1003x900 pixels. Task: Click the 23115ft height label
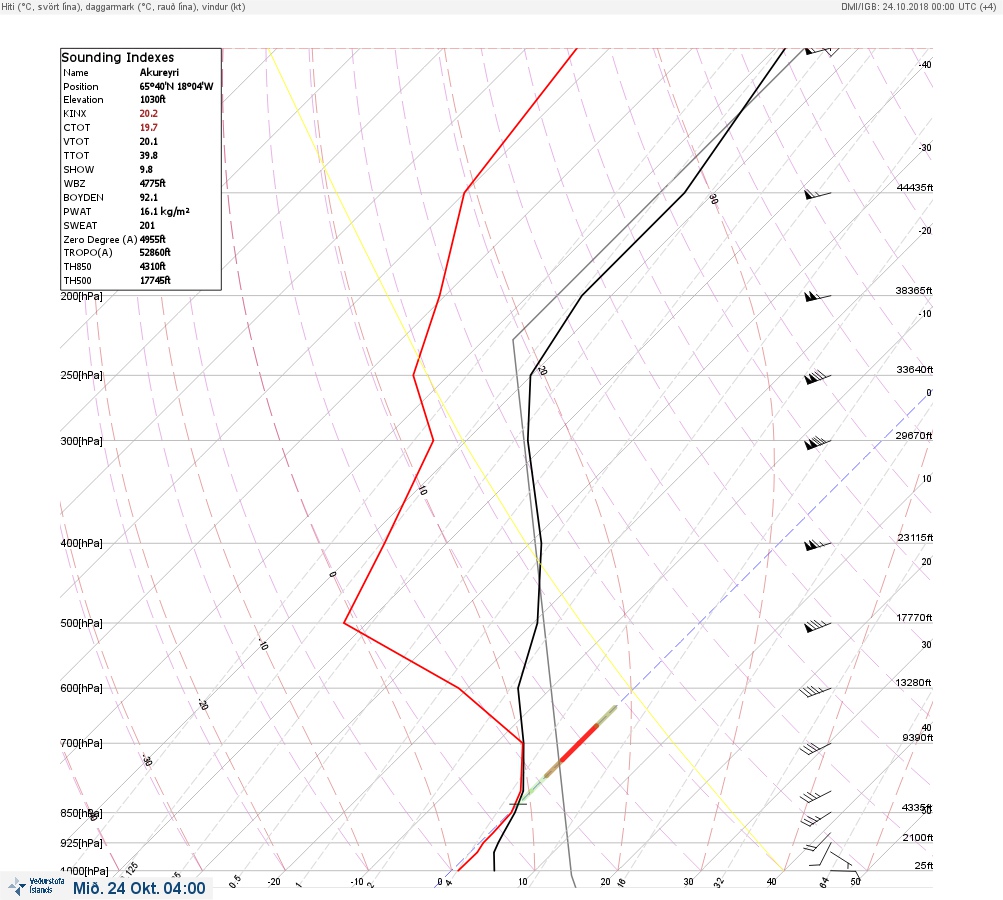coord(915,537)
